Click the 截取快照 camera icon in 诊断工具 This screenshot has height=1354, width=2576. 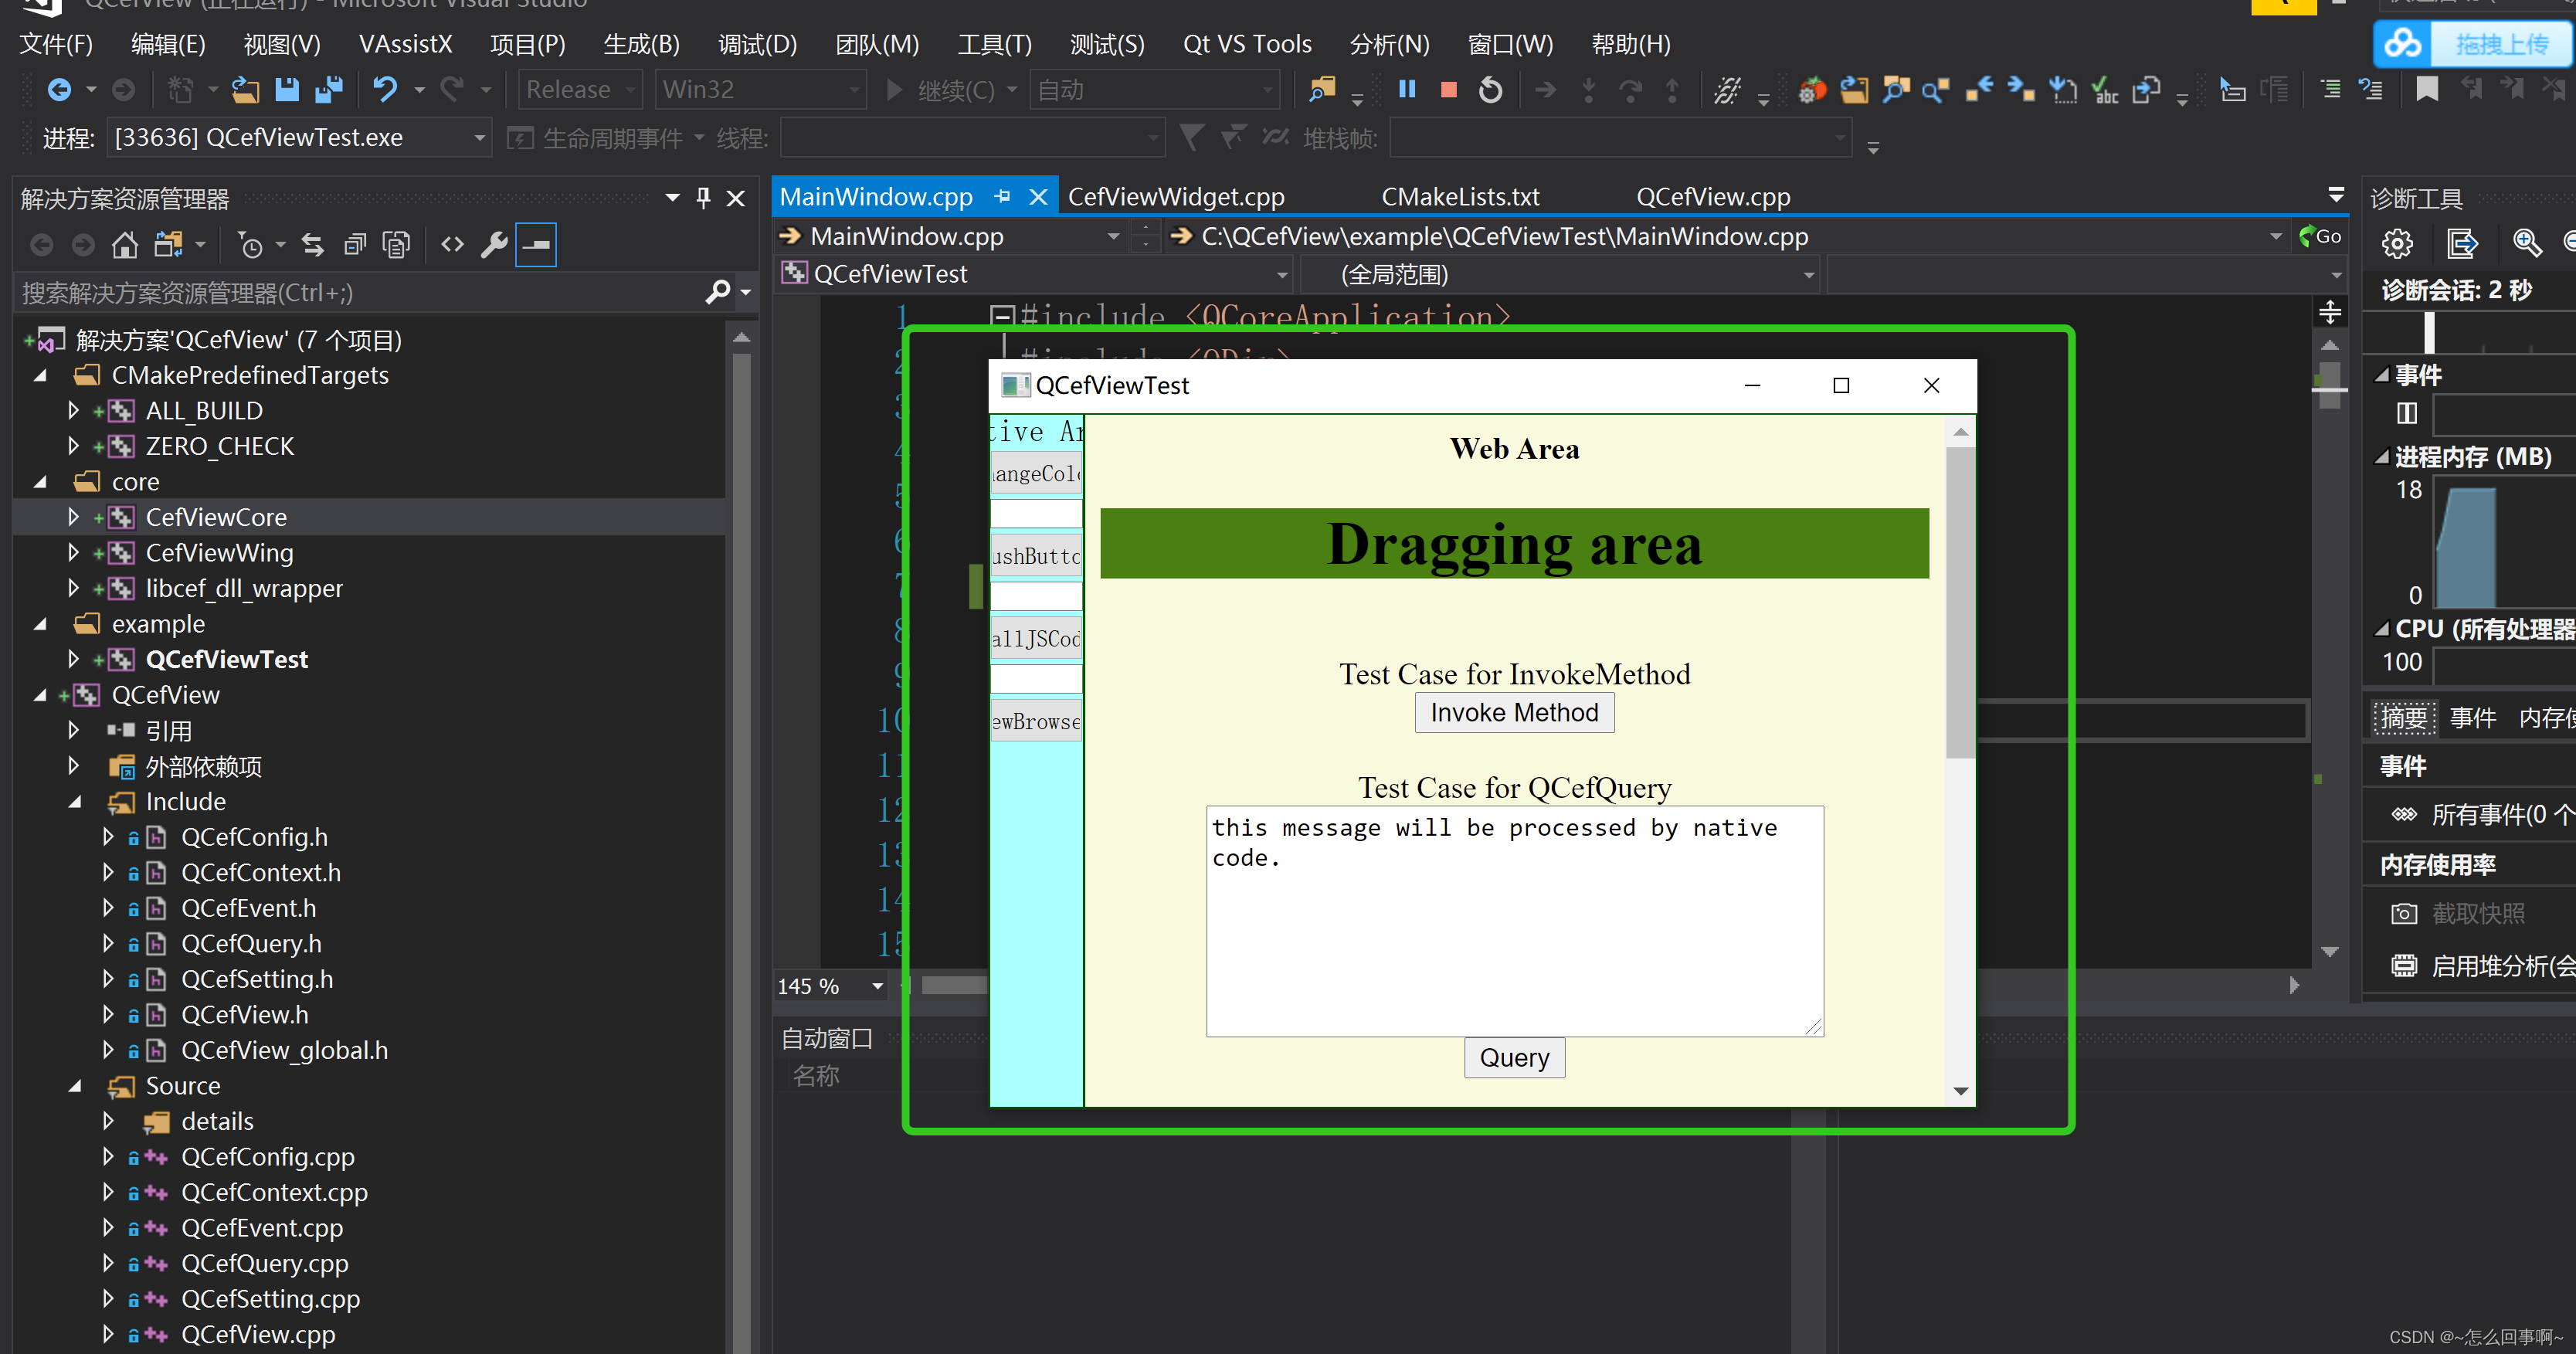pos(2404,913)
